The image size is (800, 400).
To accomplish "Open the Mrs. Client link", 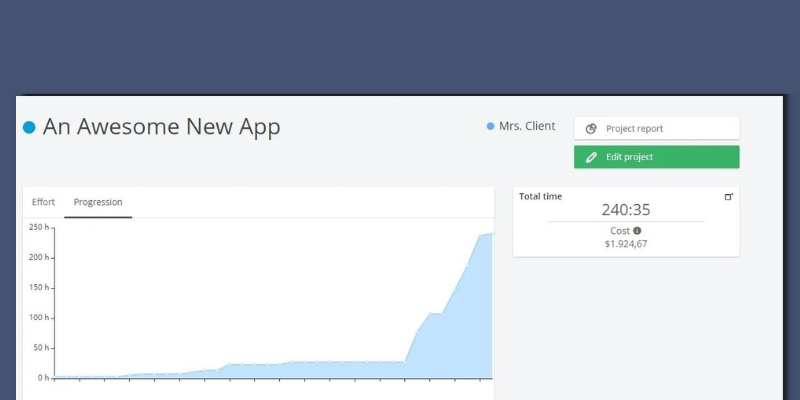I will click(527, 126).
